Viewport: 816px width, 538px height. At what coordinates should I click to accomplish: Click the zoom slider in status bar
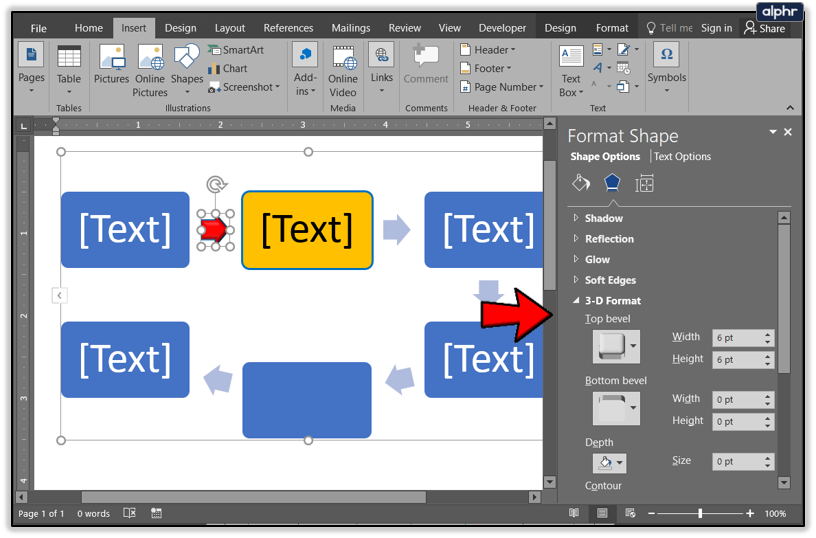[700, 513]
